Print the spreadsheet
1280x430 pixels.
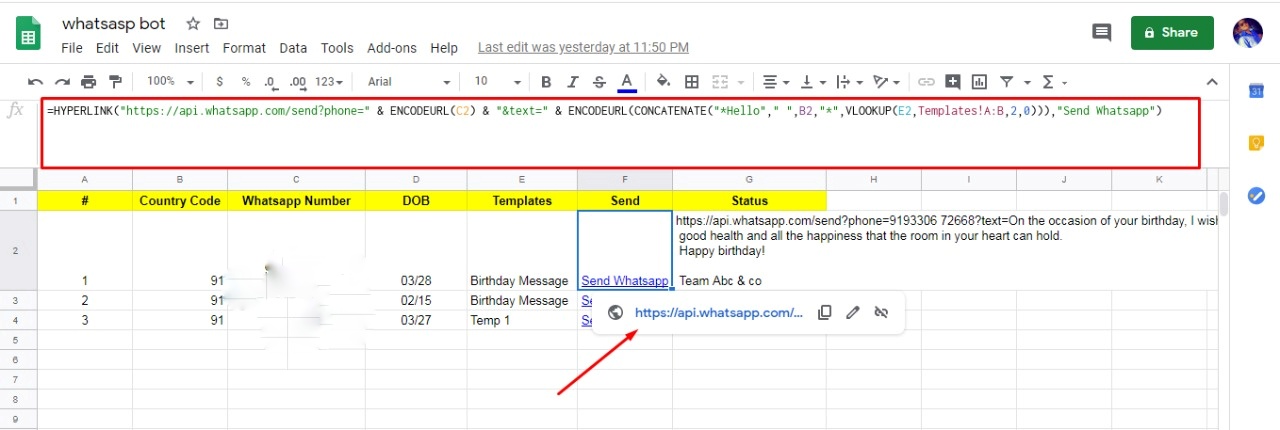88,82
